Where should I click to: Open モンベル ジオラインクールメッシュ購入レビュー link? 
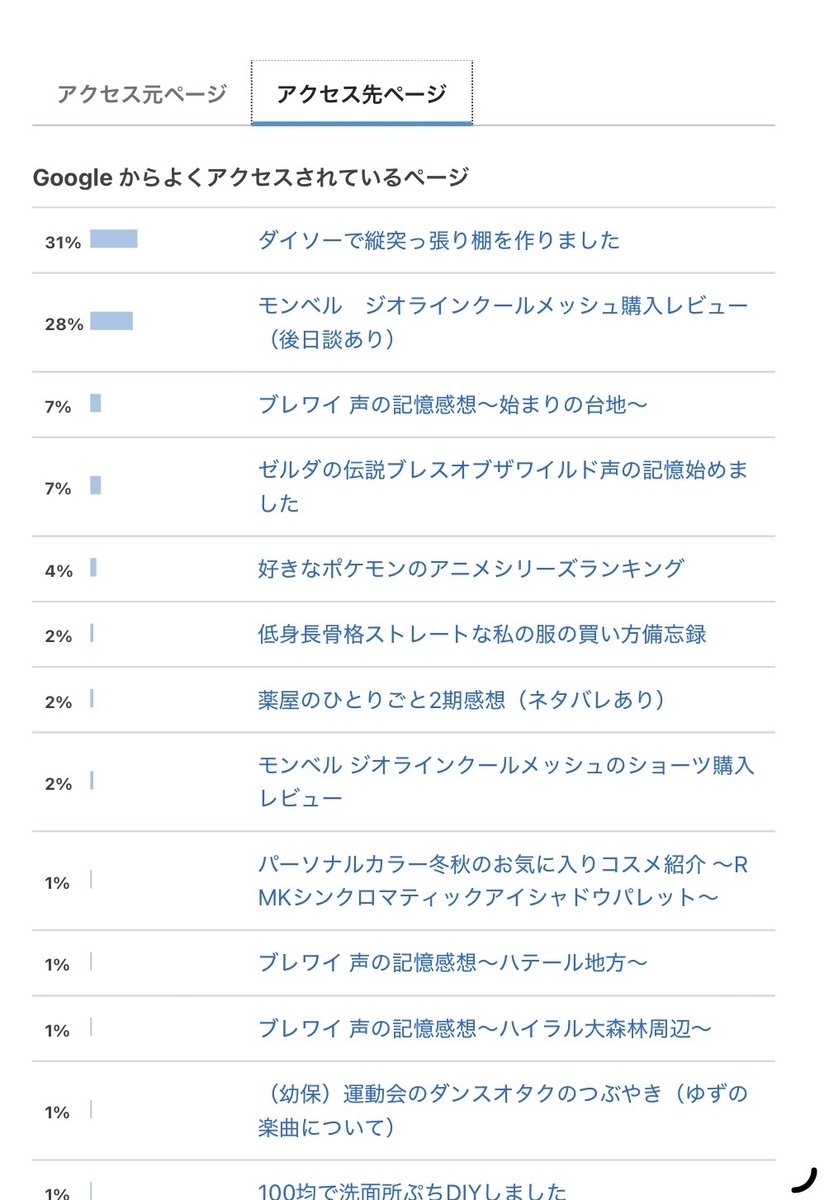(x=503, y=322)
